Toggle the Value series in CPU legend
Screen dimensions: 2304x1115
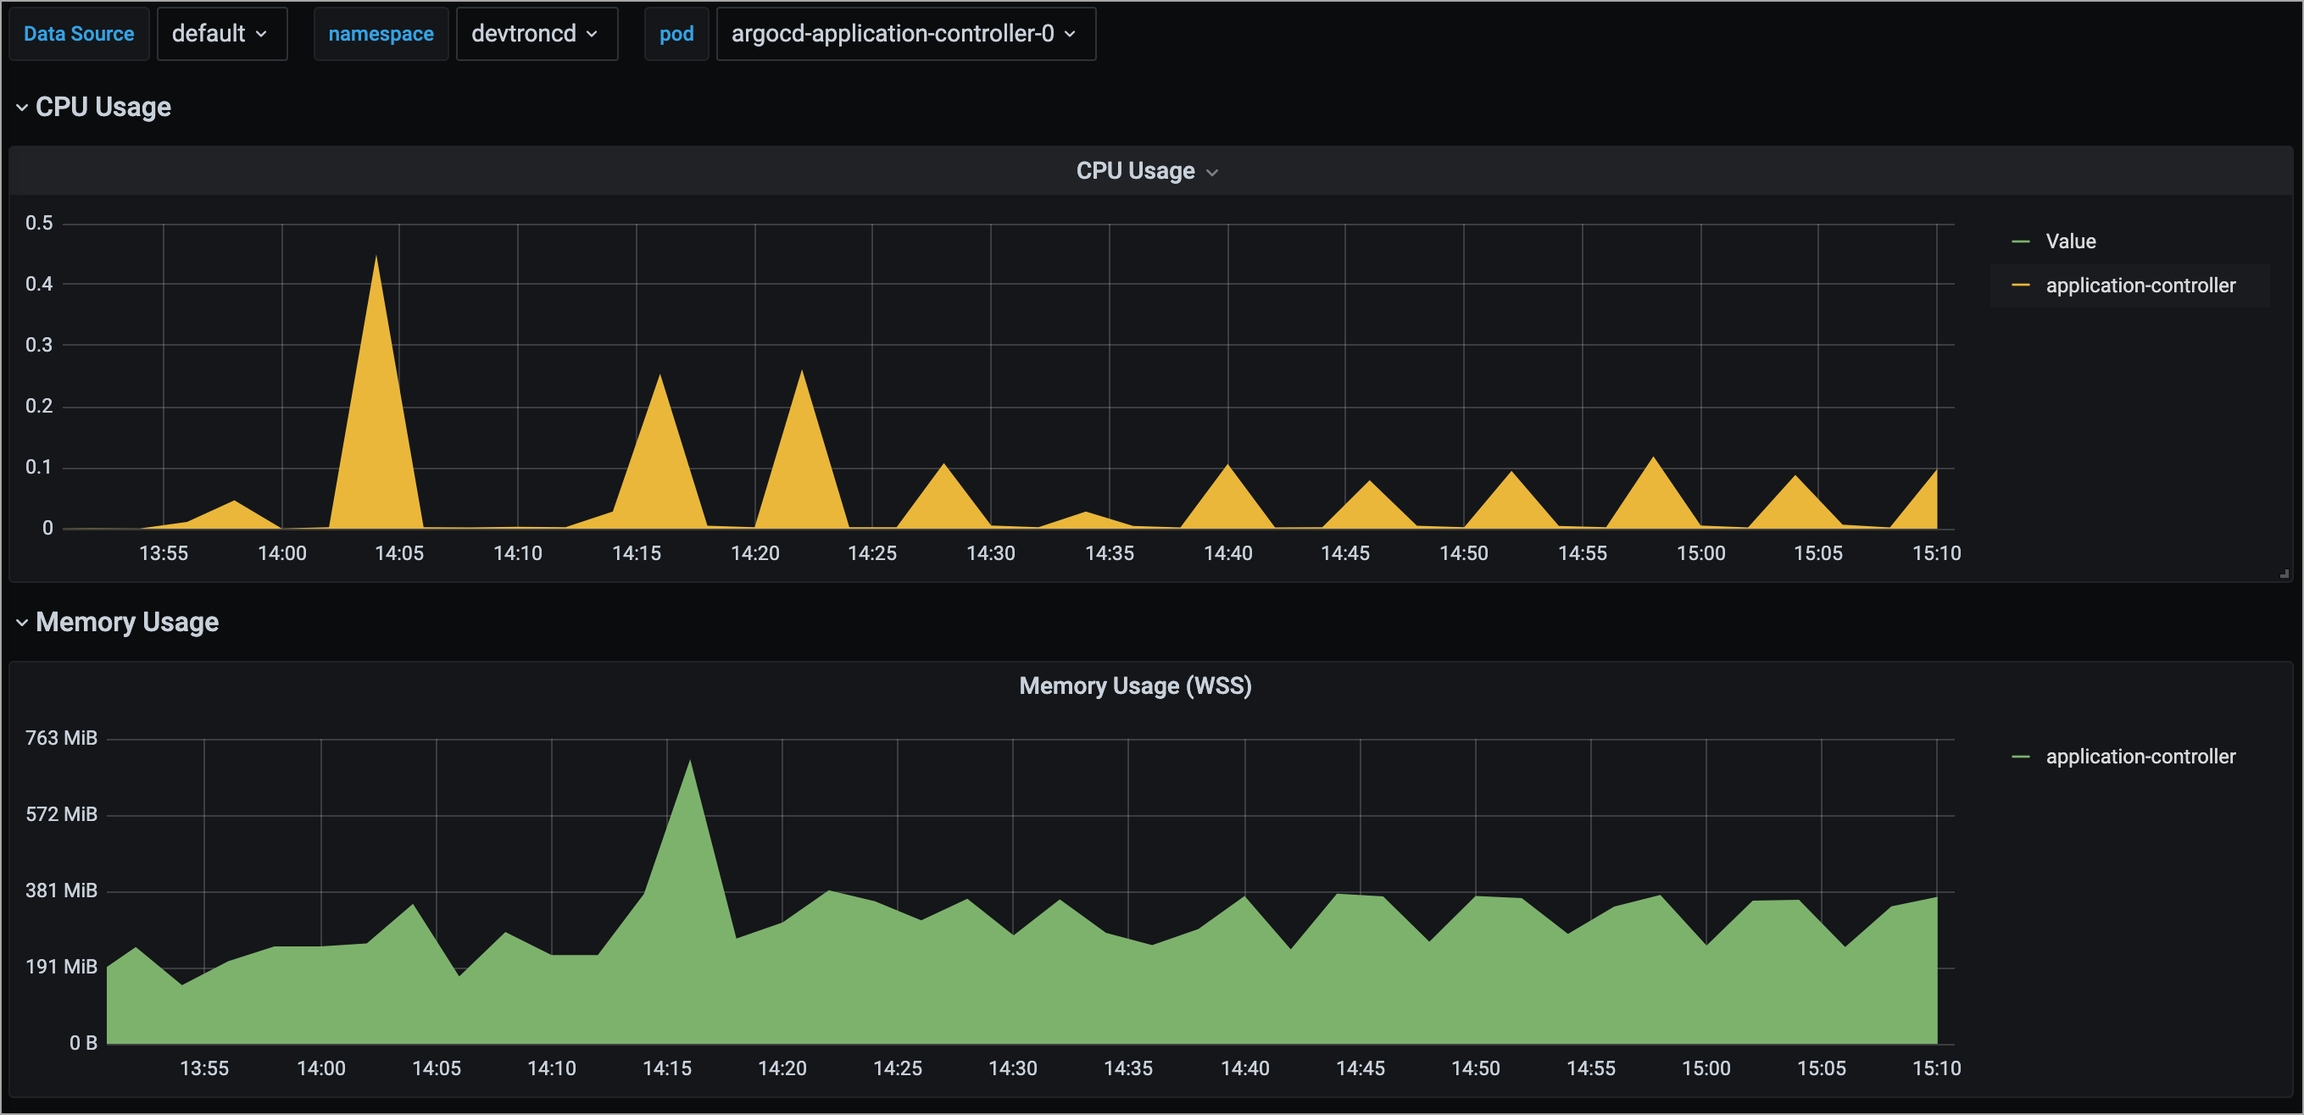click(x=2070, y=241)
